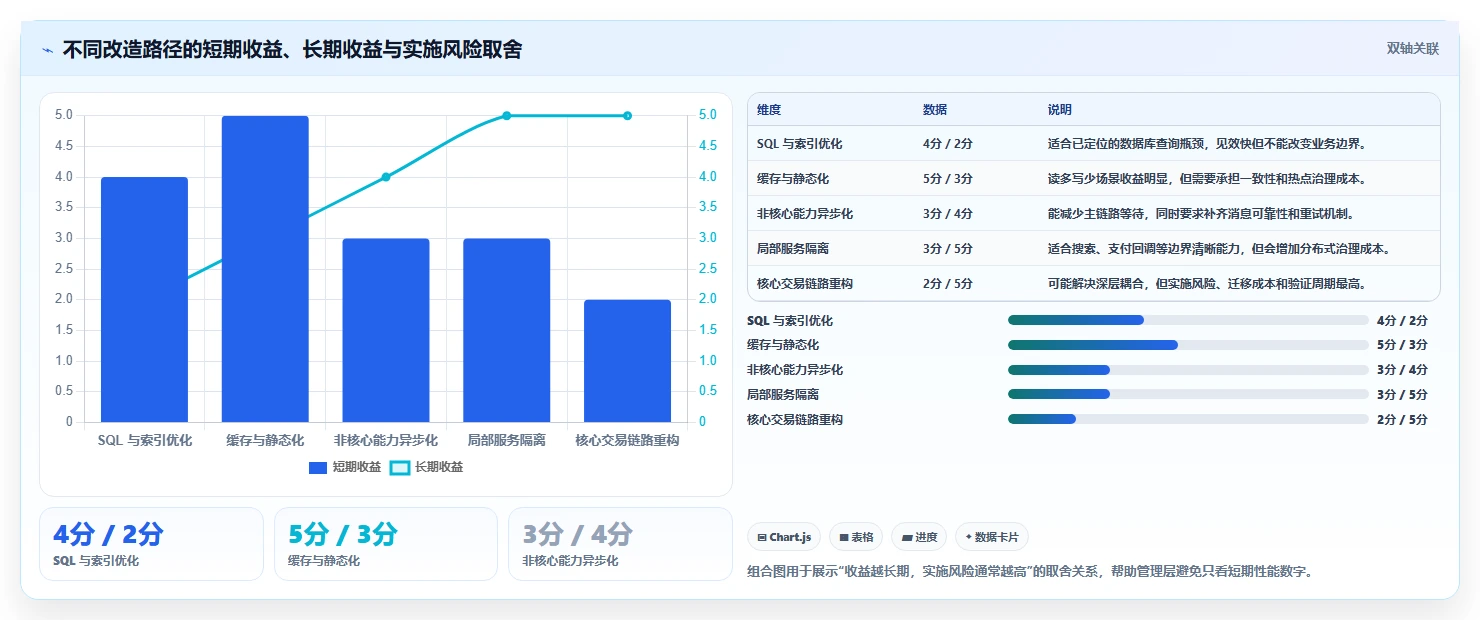Click the panel title 不同改造路径的短期收益

click(292, 49)
